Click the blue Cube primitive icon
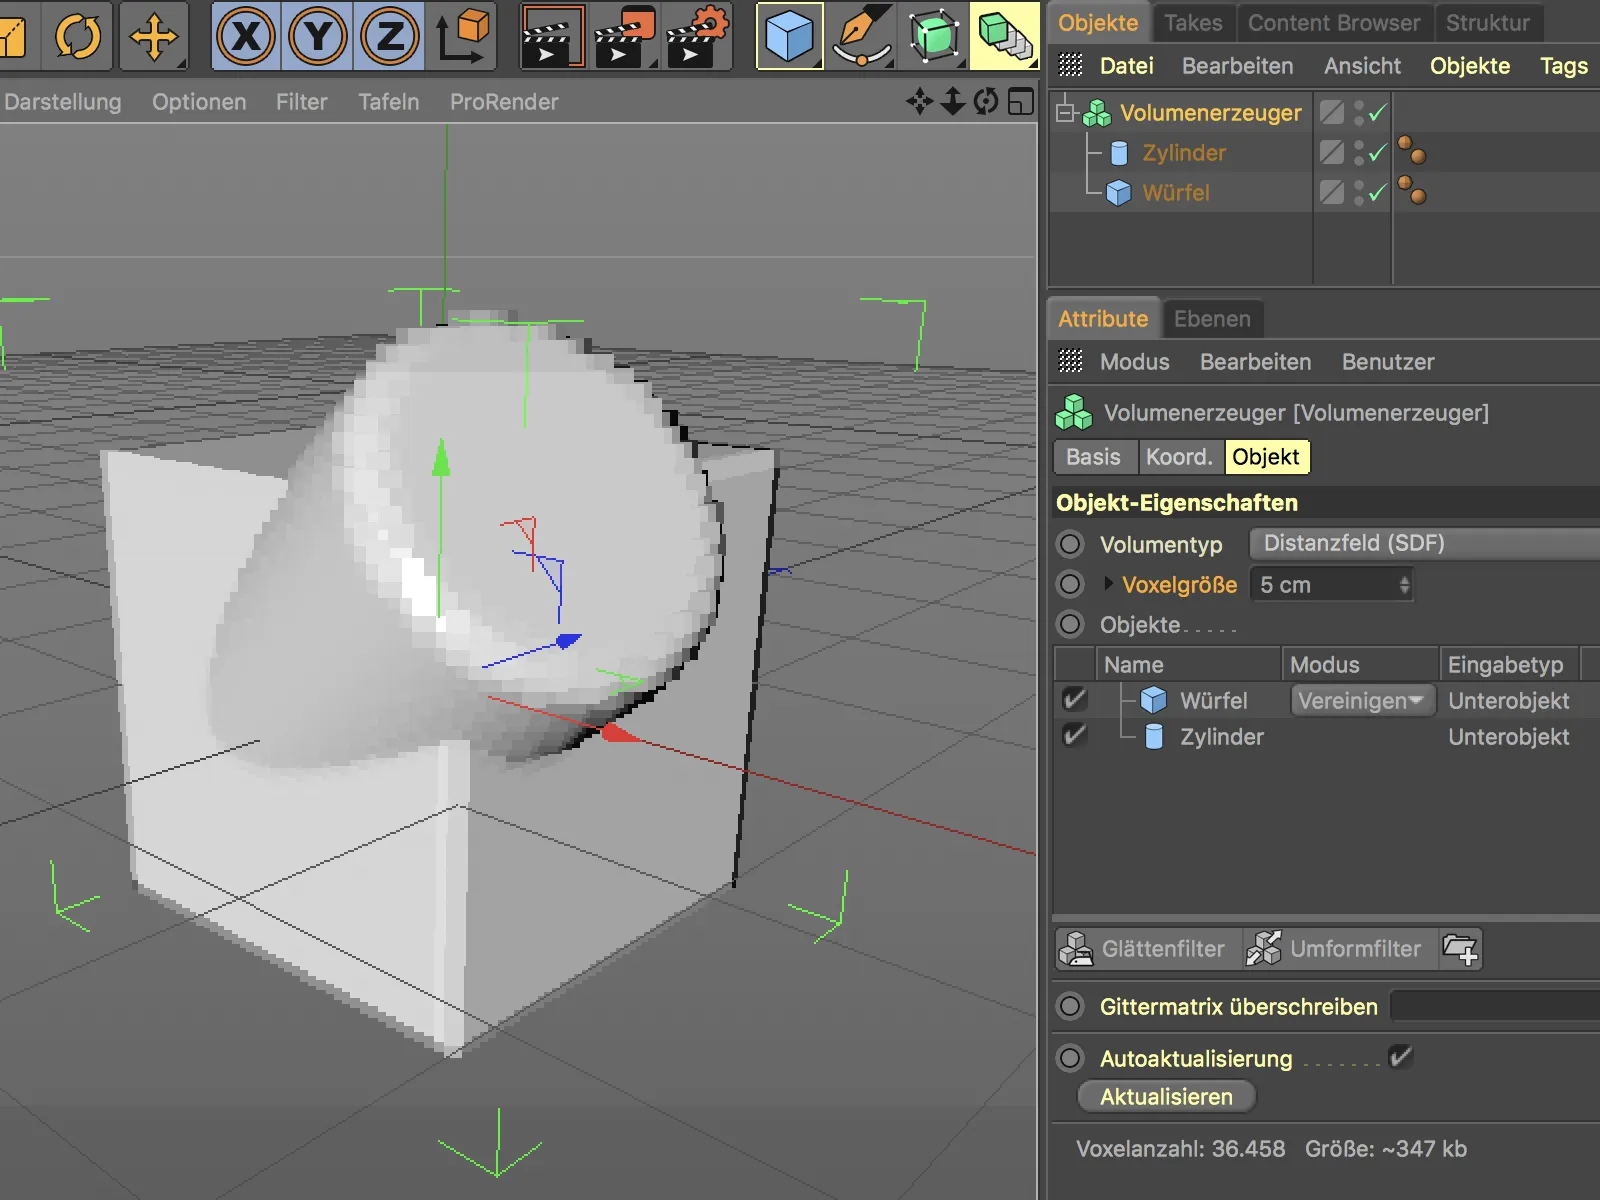Image resolution: width=1600 pixels, height=1200 pixels. coord(789,37)
